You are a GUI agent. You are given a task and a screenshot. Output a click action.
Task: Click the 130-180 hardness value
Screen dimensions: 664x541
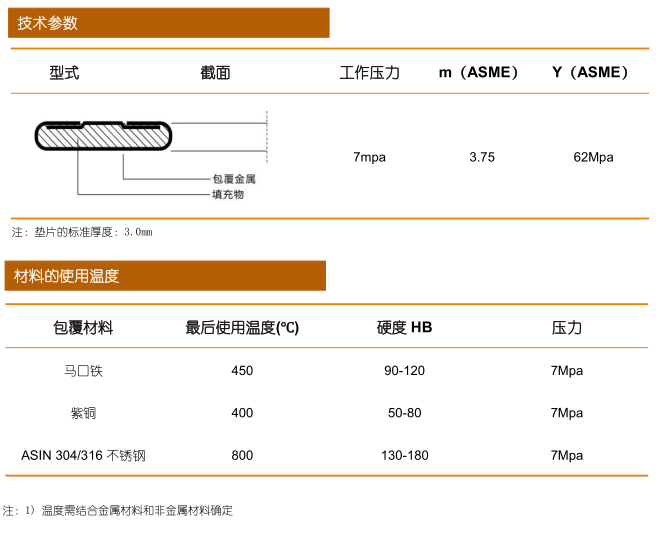point(404,456)
